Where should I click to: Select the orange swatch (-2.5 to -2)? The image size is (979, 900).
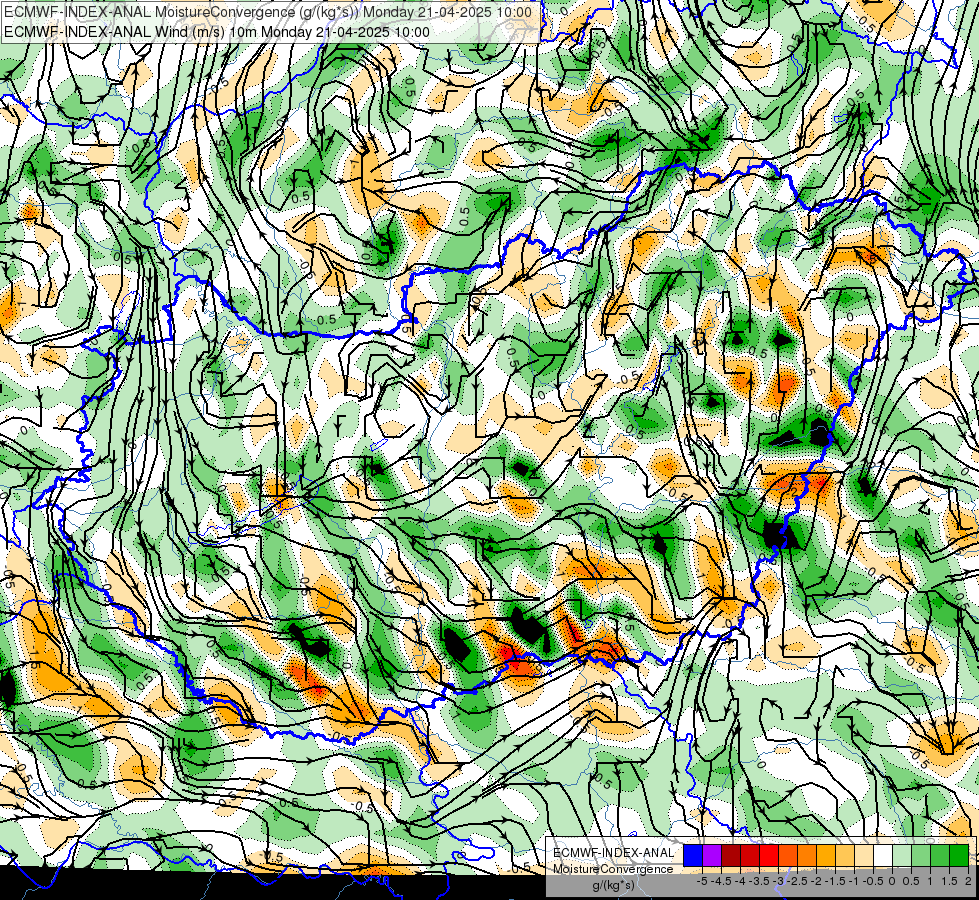[x=807, y=855]
